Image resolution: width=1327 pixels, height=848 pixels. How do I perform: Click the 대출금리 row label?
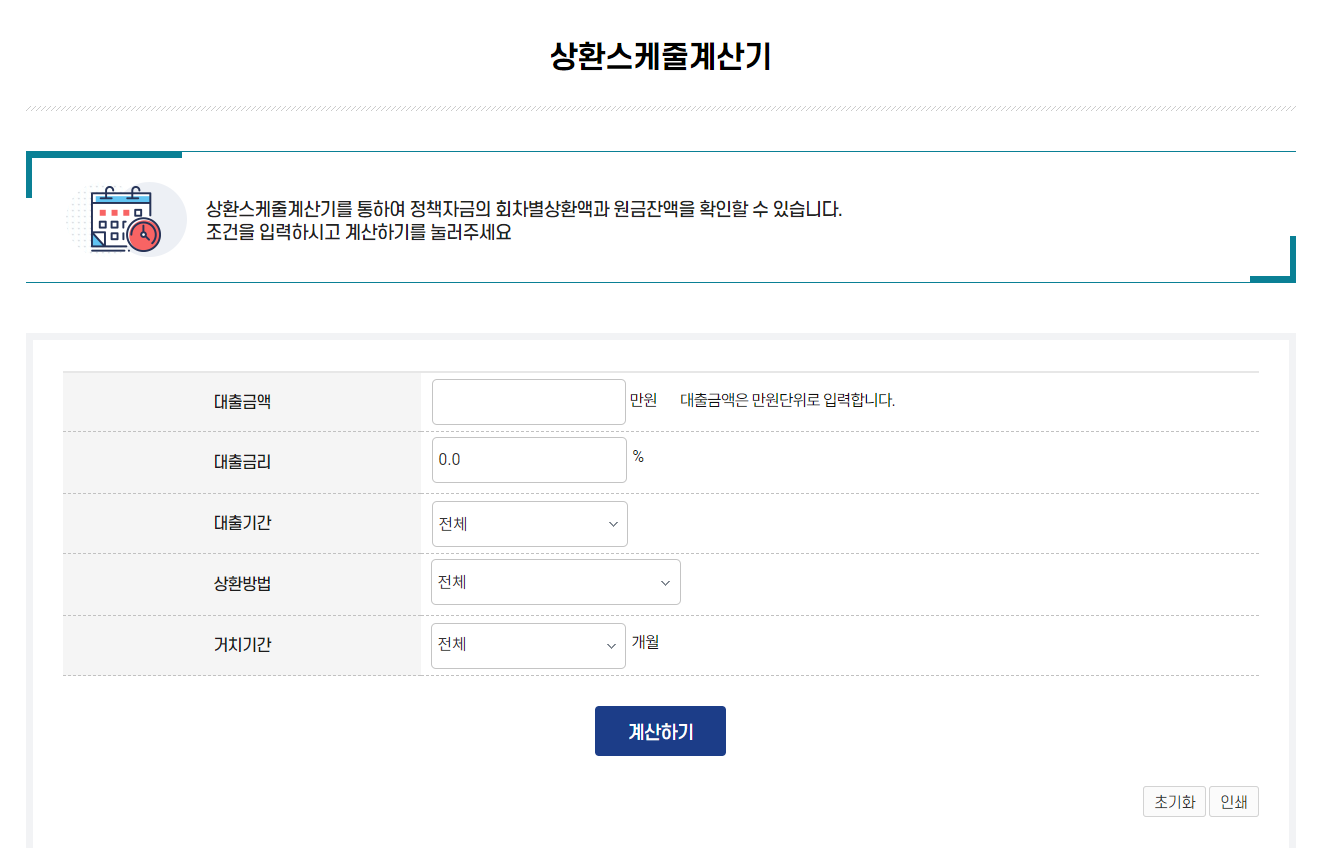pyautogui.click(x=243, y=459)
